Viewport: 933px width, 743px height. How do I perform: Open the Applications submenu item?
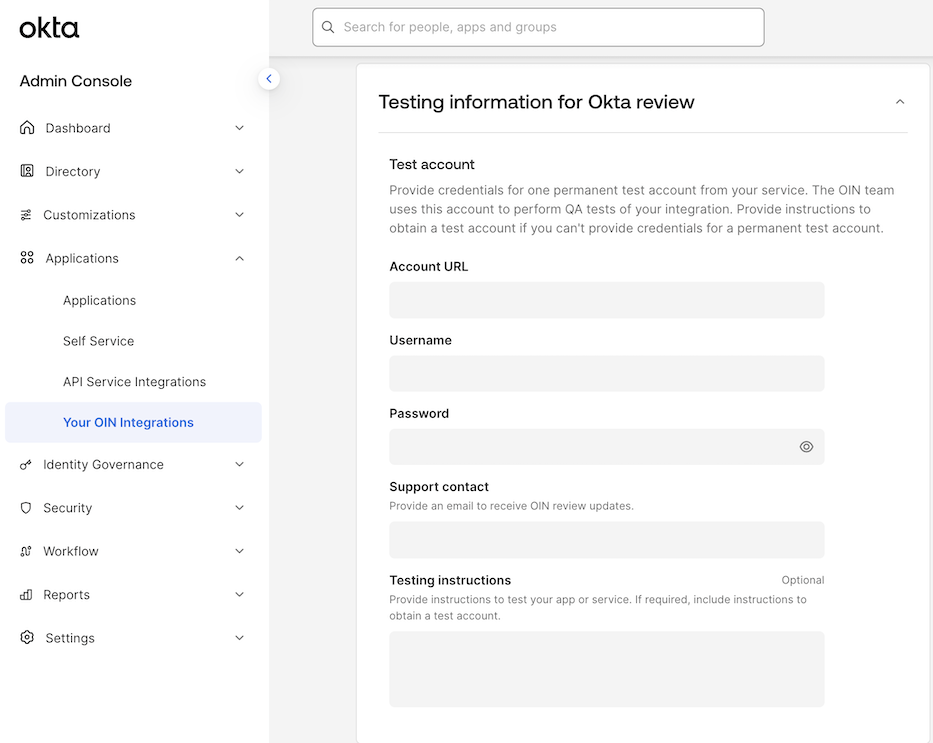pos(99,300)
